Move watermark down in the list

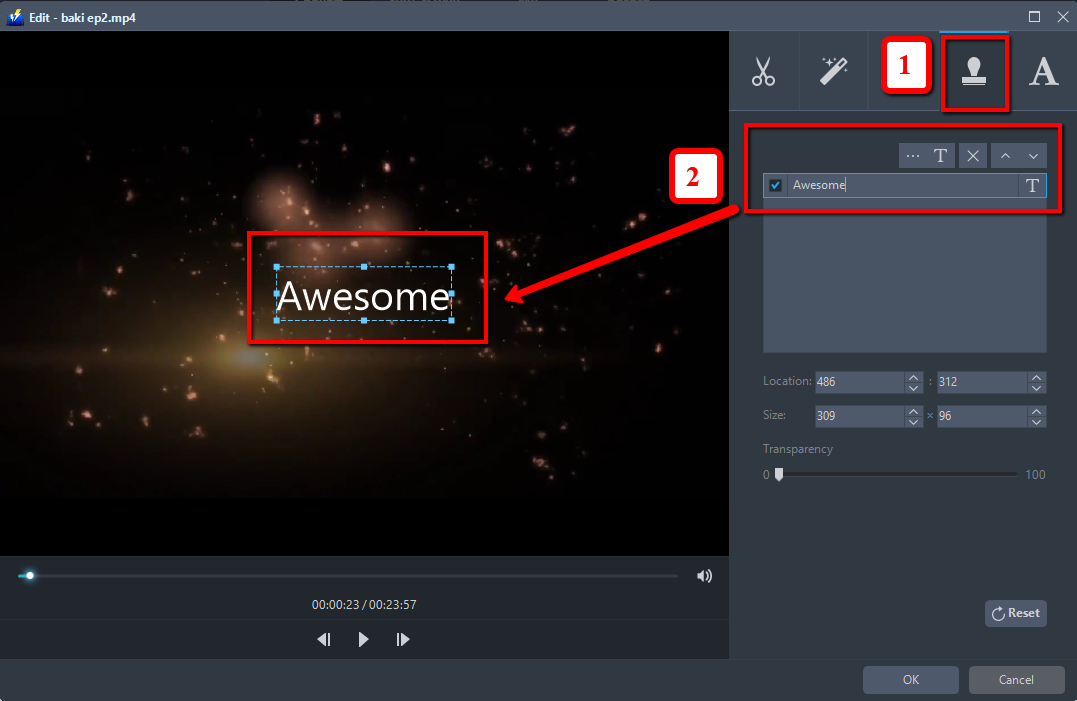pyautogui.click(x=1033, y=156)
